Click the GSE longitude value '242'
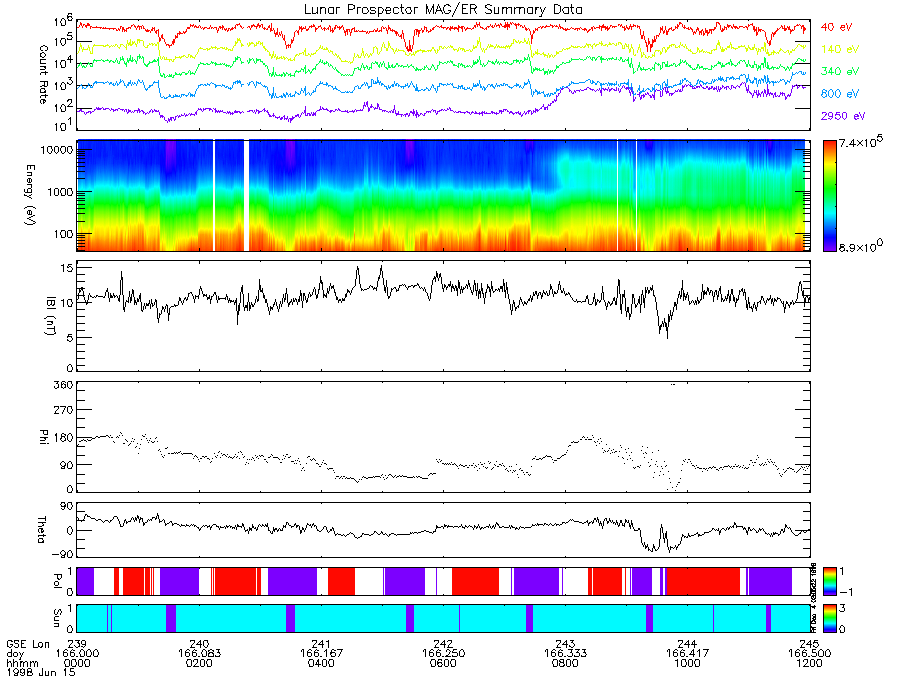This screenshot has height=700, width=900. tap(443, 644)
